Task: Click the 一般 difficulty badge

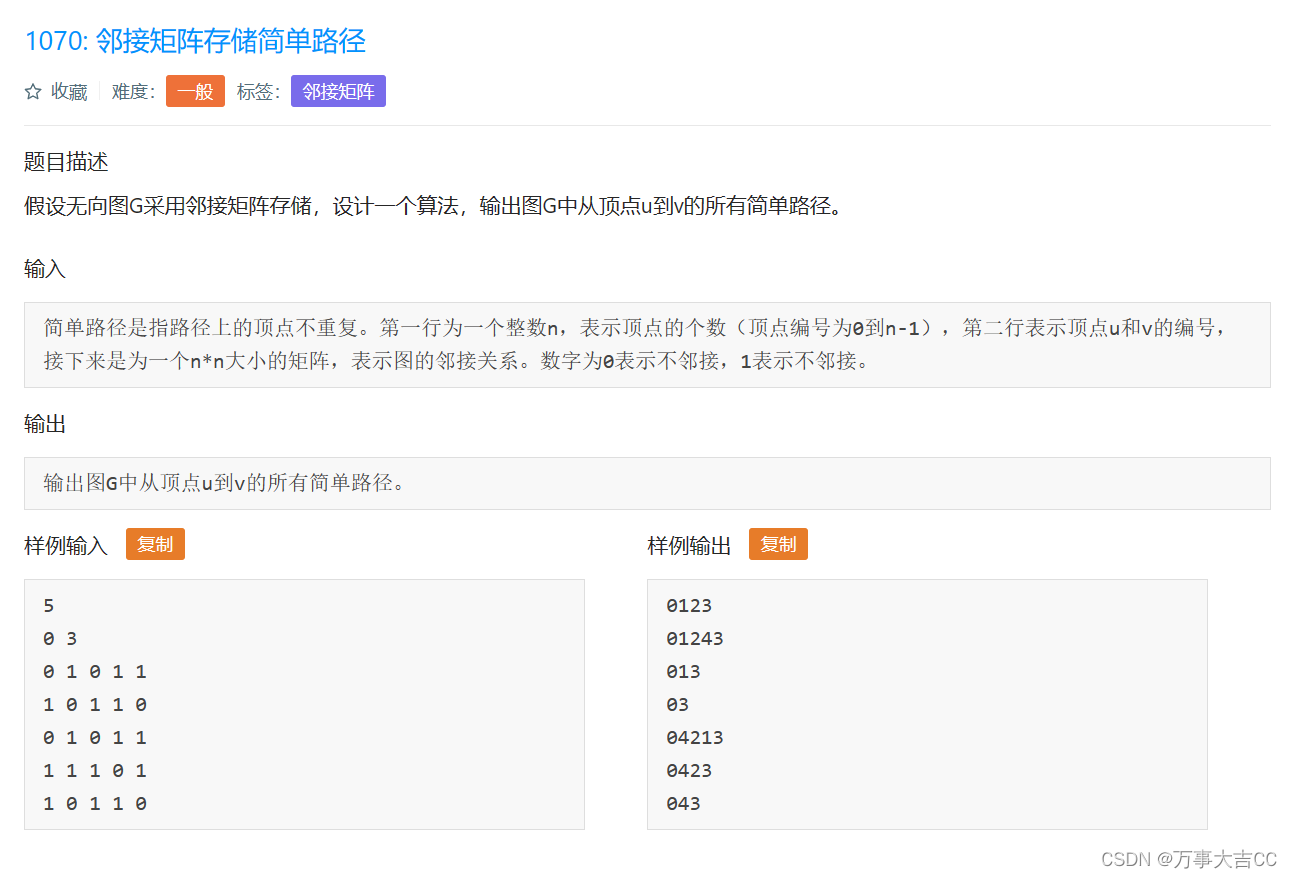Action: [x=195, y=91]
